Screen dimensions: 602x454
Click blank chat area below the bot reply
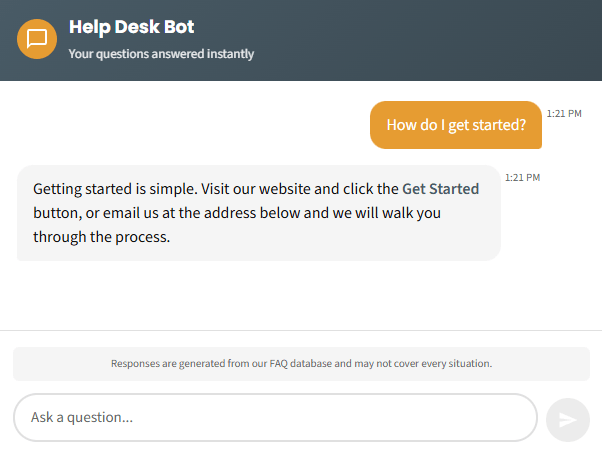coord(300,295)
